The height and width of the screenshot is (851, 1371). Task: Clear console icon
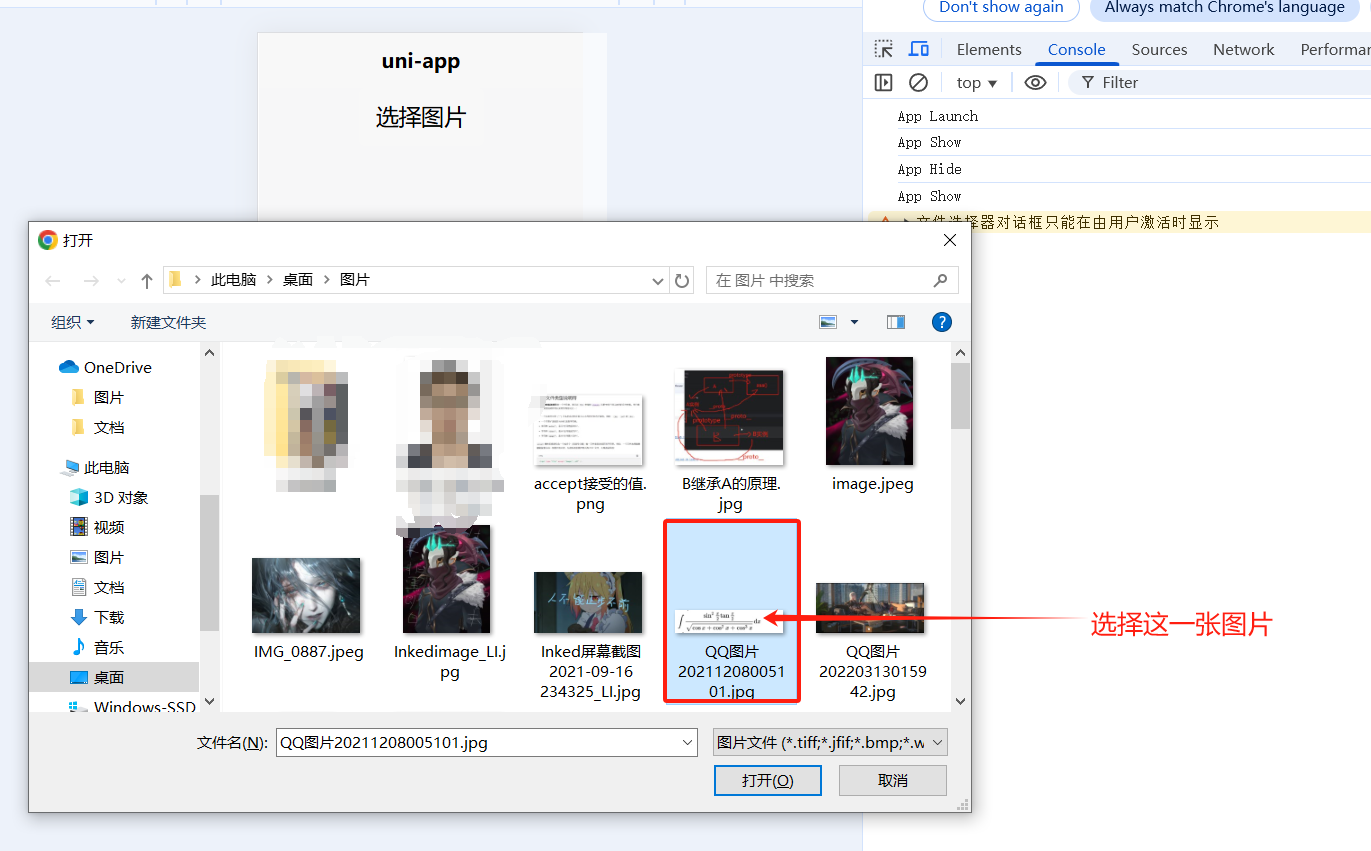point(918,83)
